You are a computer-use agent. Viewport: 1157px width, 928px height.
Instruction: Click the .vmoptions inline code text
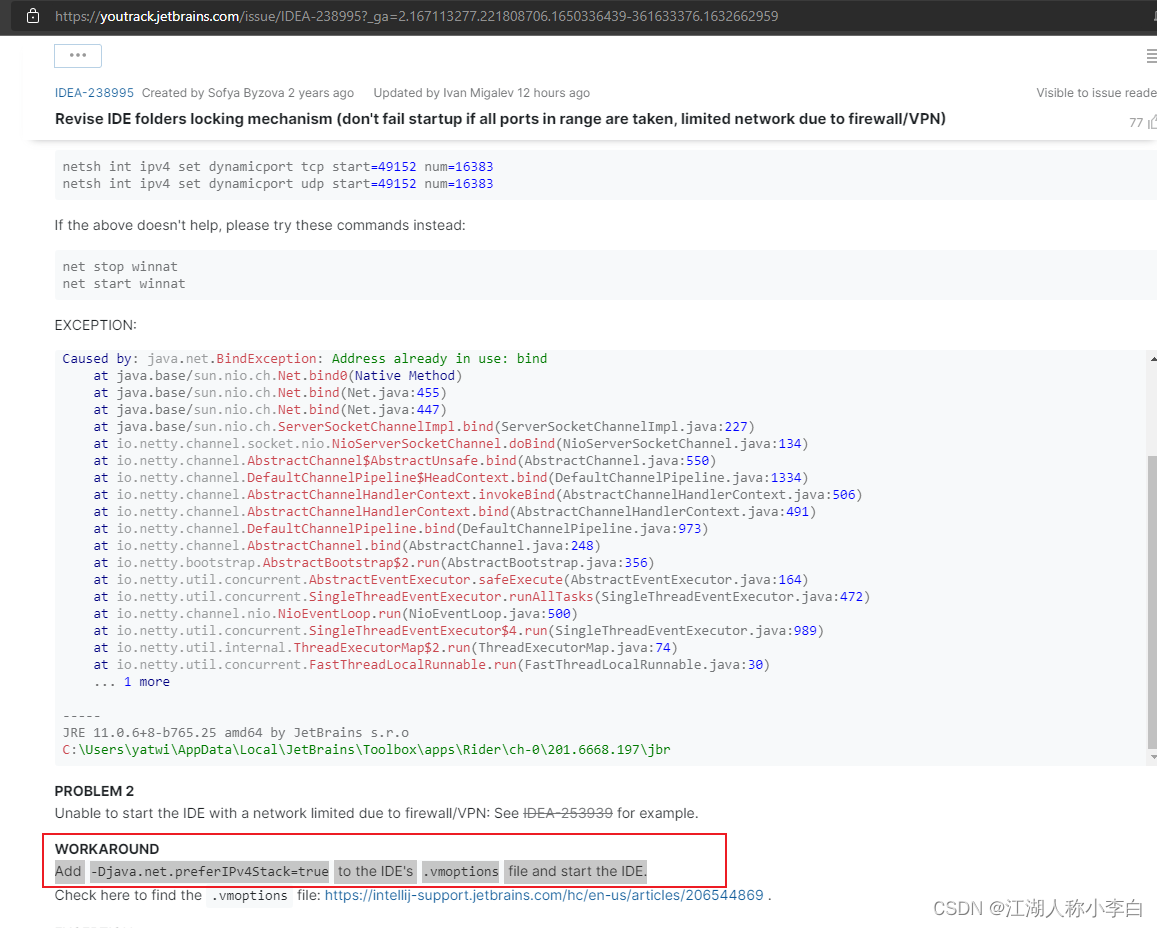coord(459,871)
